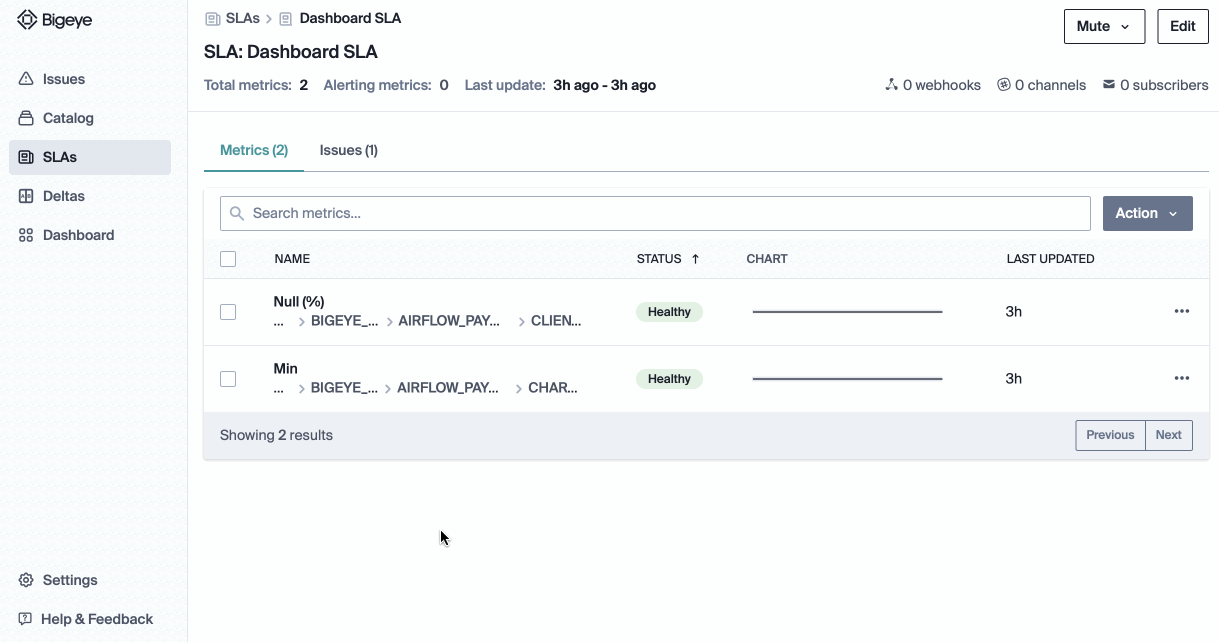Open more options for Min row
This screenshot has width=1219, height=642.
click(1182, 378)
